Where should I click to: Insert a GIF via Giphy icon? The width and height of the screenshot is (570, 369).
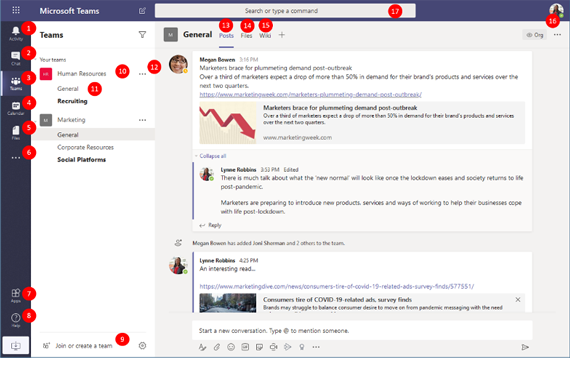tap(245, 347)
